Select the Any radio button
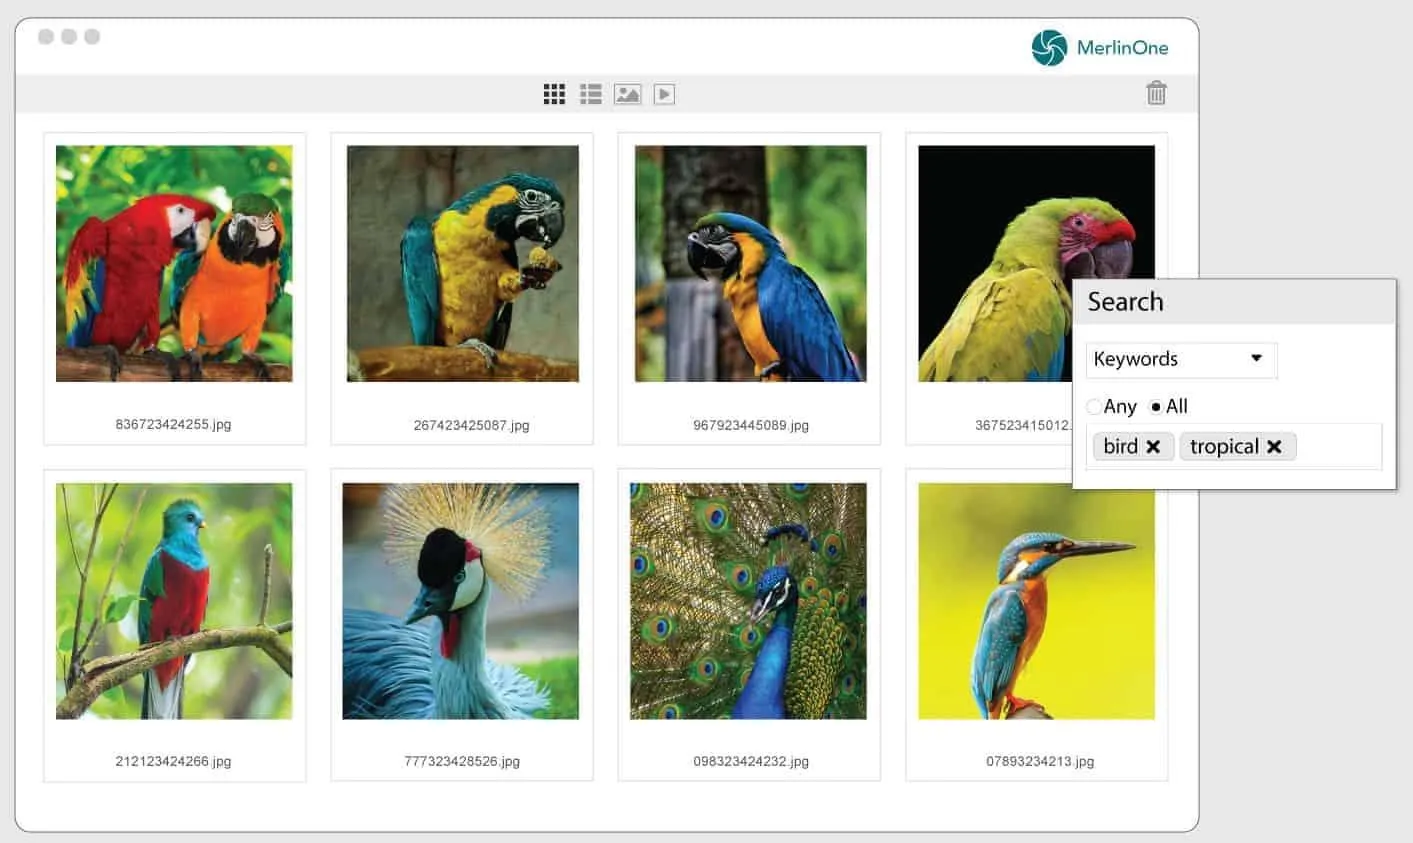The height and width of the screenshot is (843, 1413). click(1094, 407)
